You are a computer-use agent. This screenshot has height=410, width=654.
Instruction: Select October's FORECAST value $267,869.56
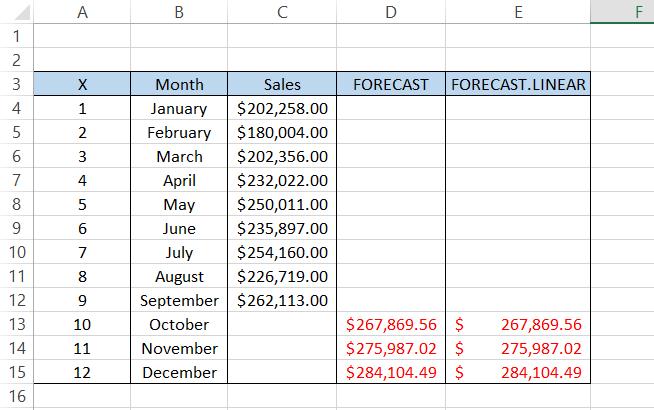click(x=391, y=324)
